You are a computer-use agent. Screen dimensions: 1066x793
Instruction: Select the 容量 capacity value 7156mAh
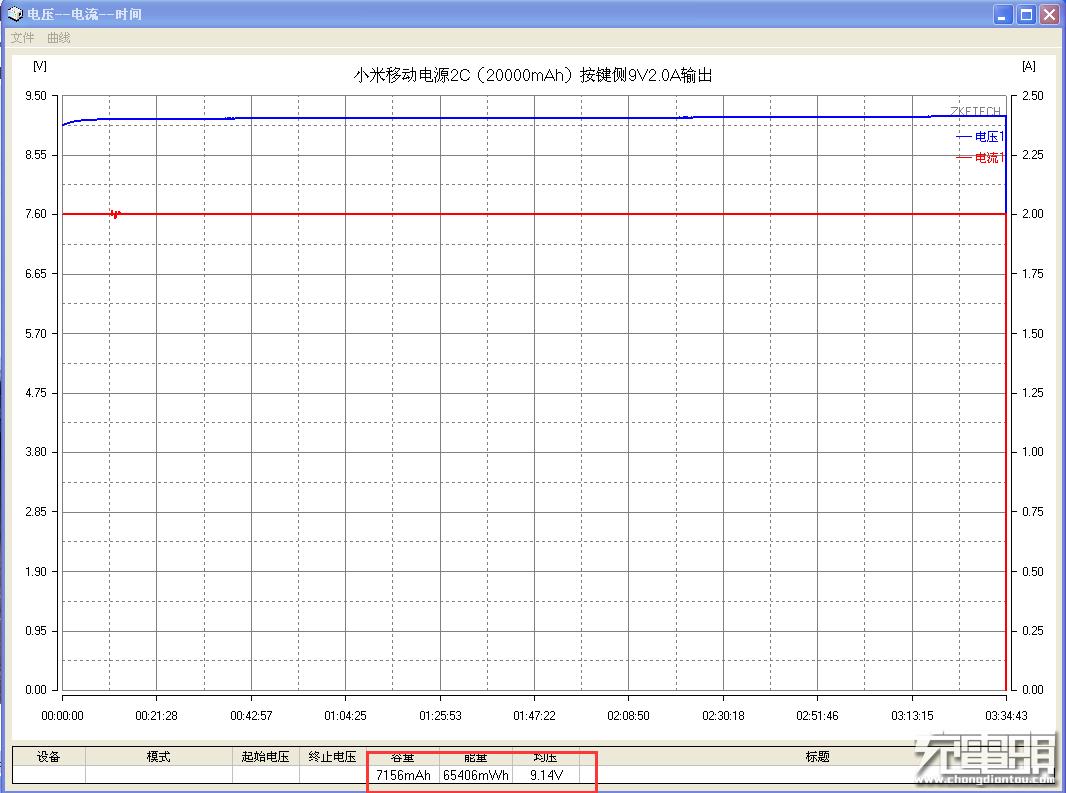pyautogui.click(x=404, y=774)
